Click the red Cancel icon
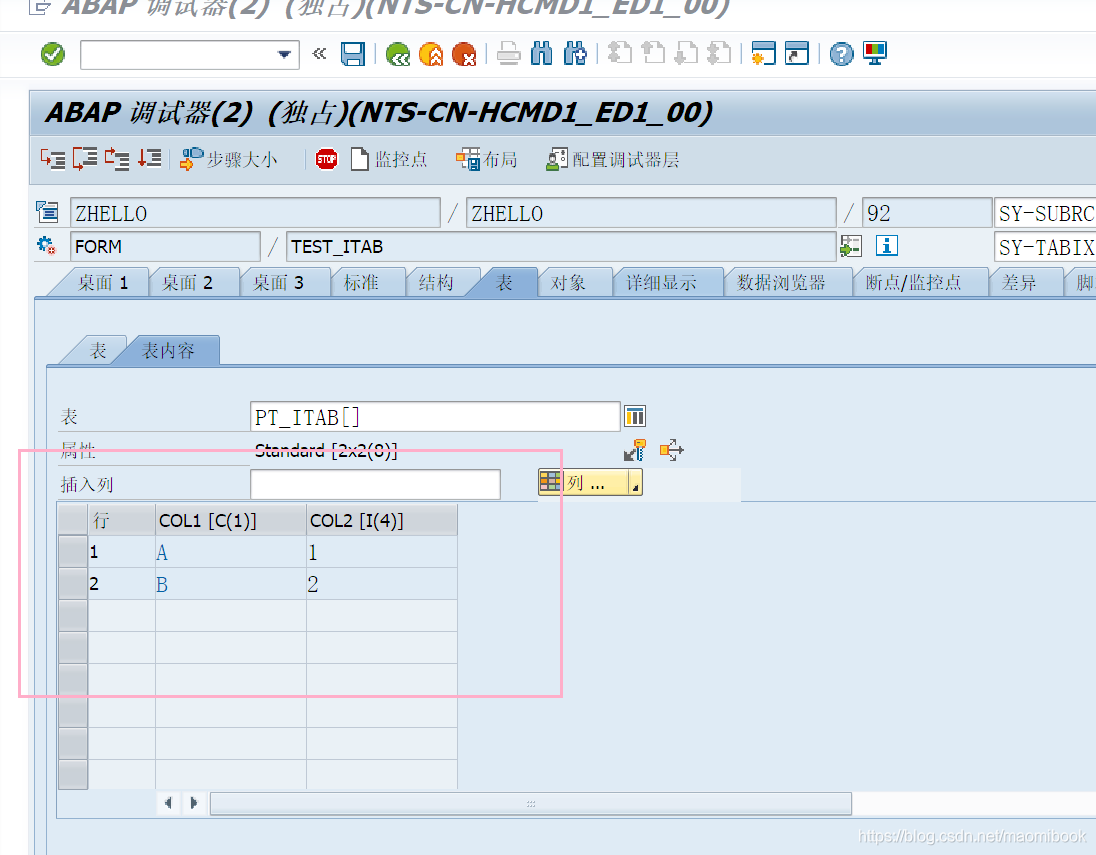1096x855 pixels. [x=464, y=54]
